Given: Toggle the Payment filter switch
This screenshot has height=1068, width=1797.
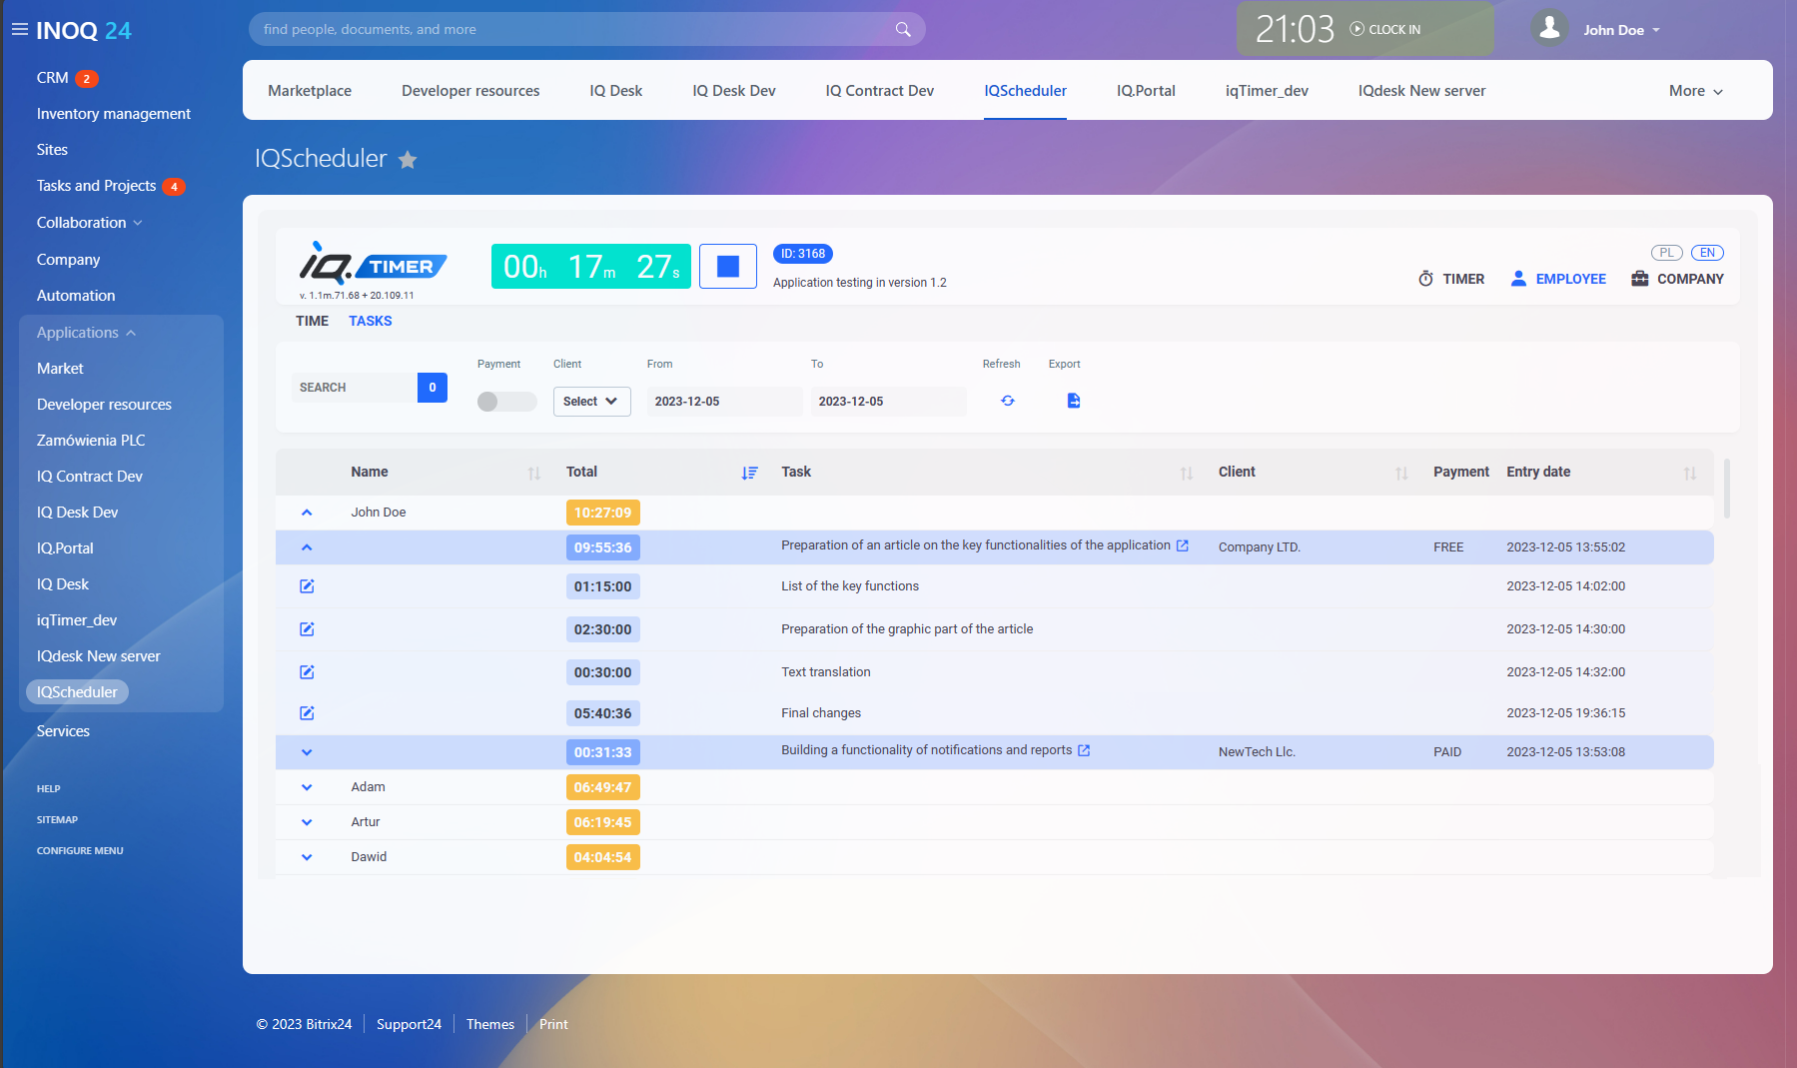Looking at the screenshot, I should click(506, 401).
